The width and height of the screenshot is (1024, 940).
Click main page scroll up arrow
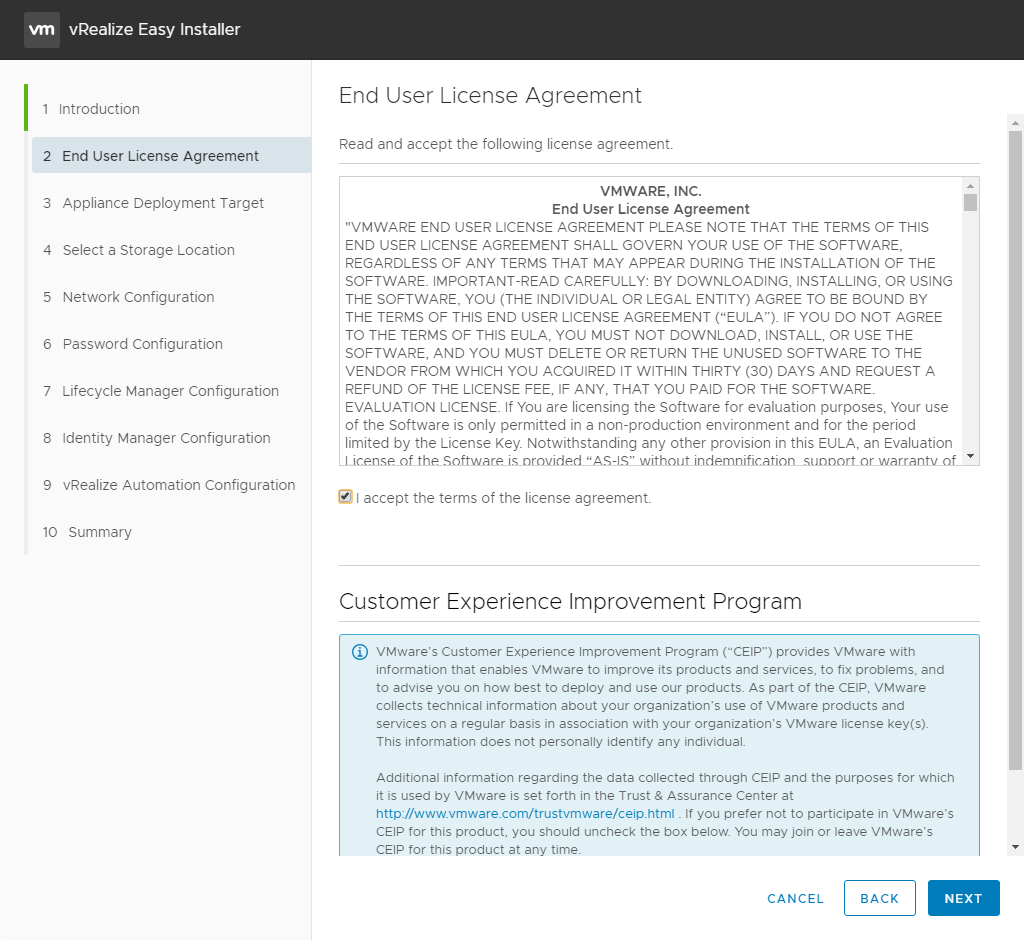coord(1015,122)
